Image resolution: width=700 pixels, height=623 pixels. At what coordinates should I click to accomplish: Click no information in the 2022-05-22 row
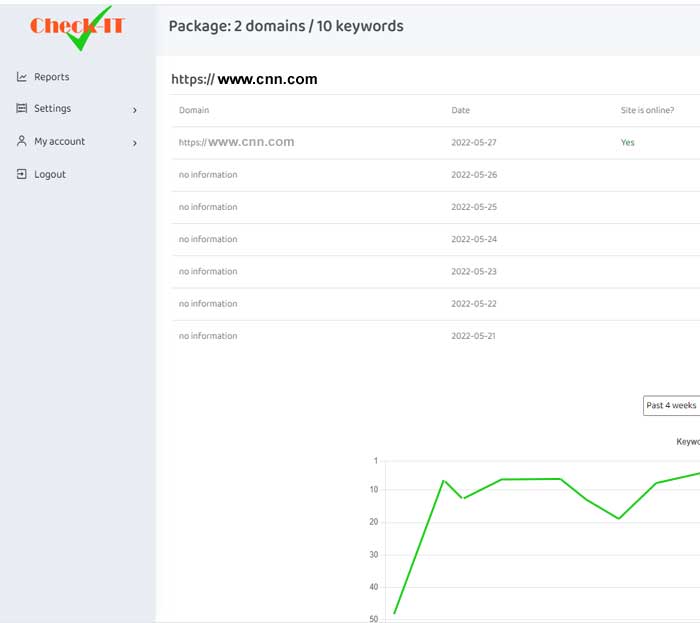click(208, 303)
